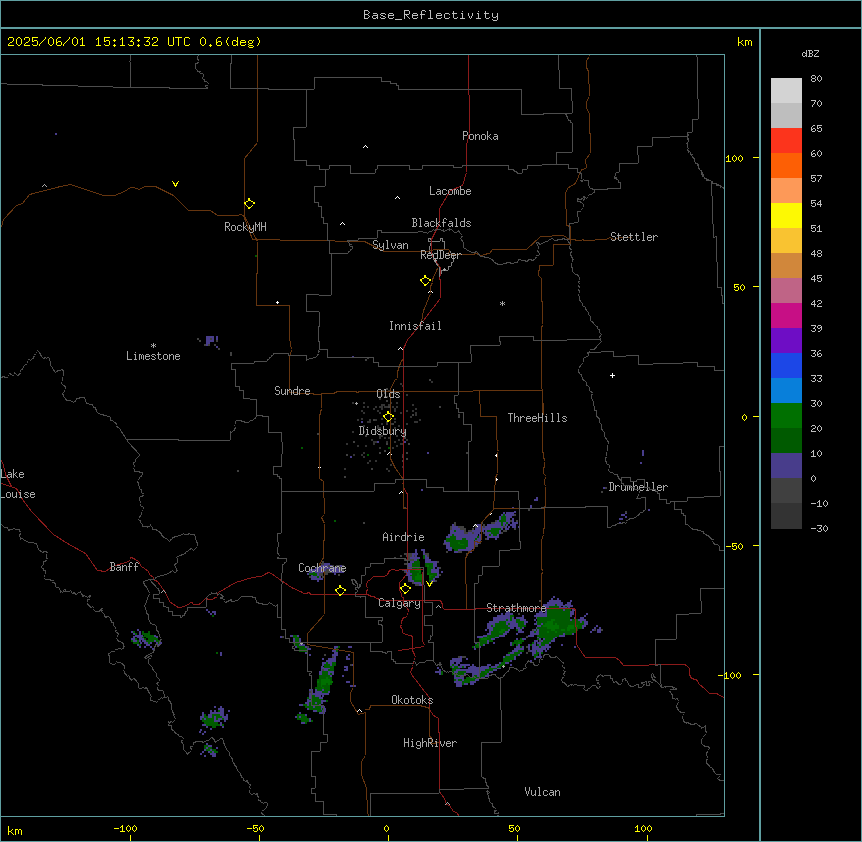Image resolution: width=862 pixels, height=842 pixels.
Task: Click the HighRiver label
Action: [430, 743]
